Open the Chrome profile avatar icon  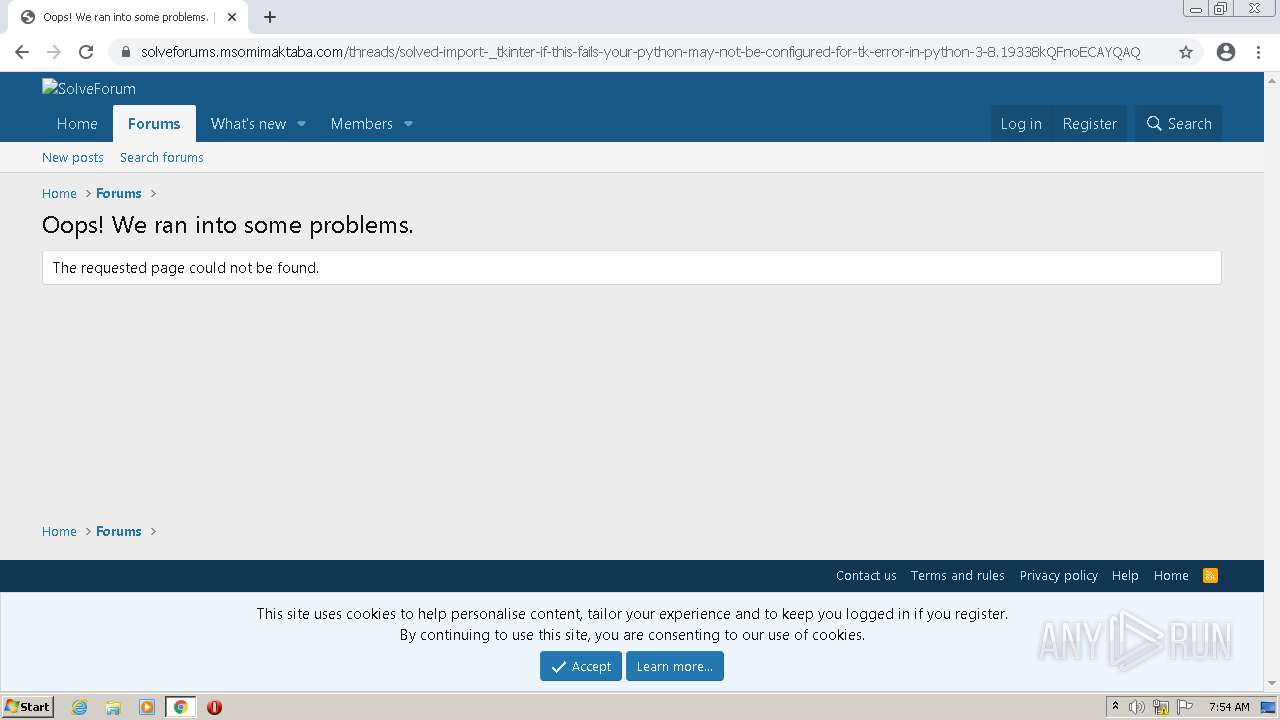point(1226,52)
